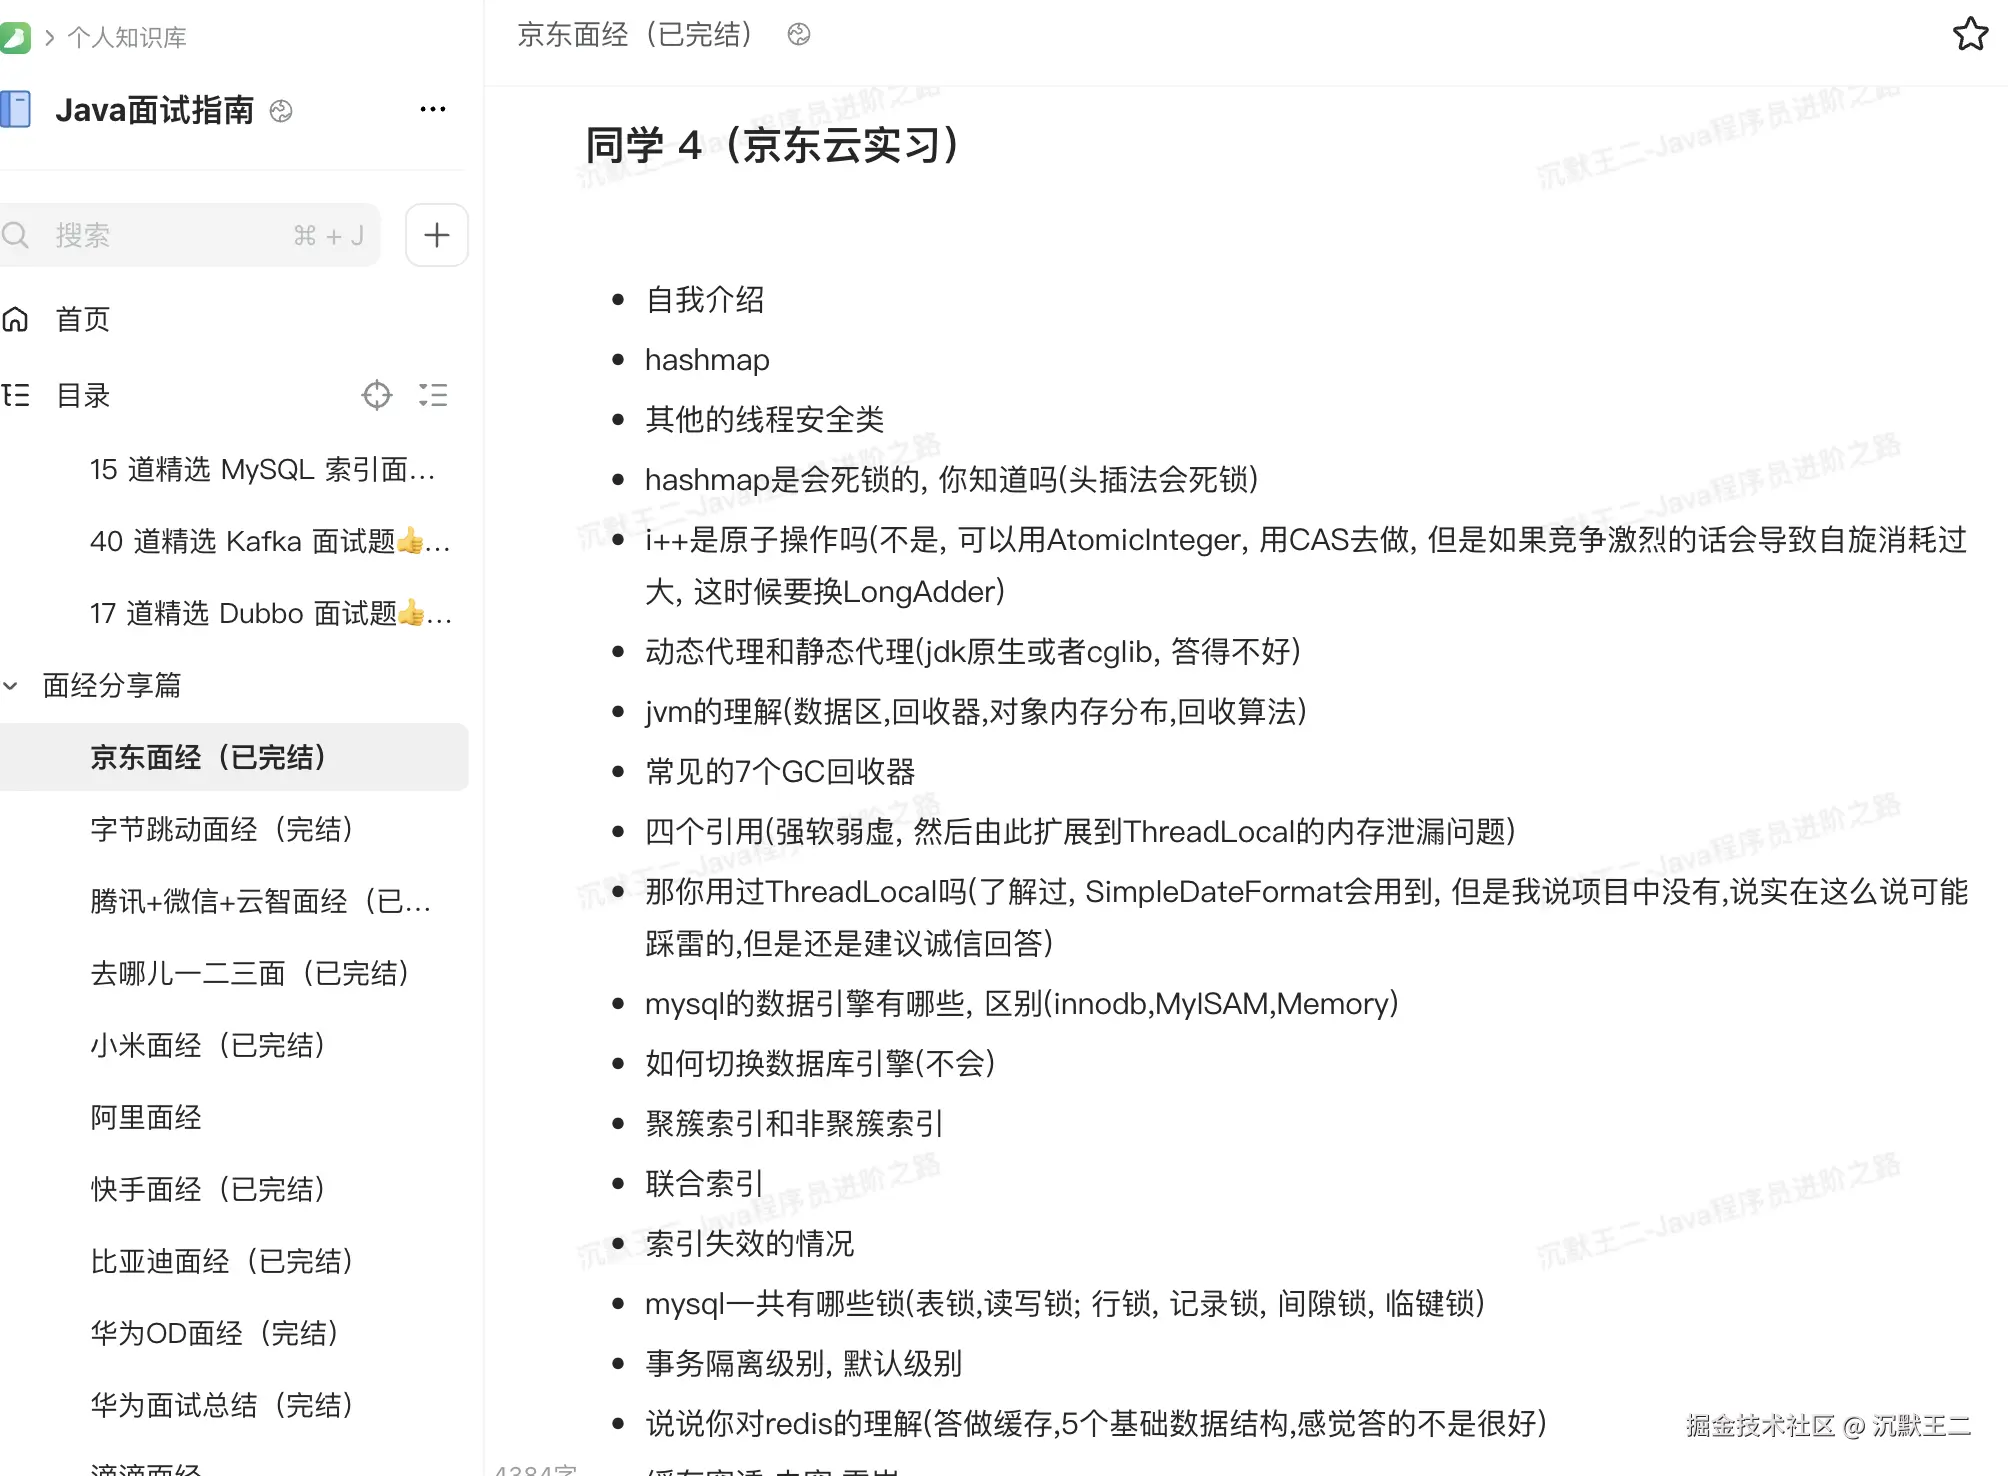
Task: Click the 个人知识库 breadcrumb link
Action: pyautogui.click(x=127, y=38)
